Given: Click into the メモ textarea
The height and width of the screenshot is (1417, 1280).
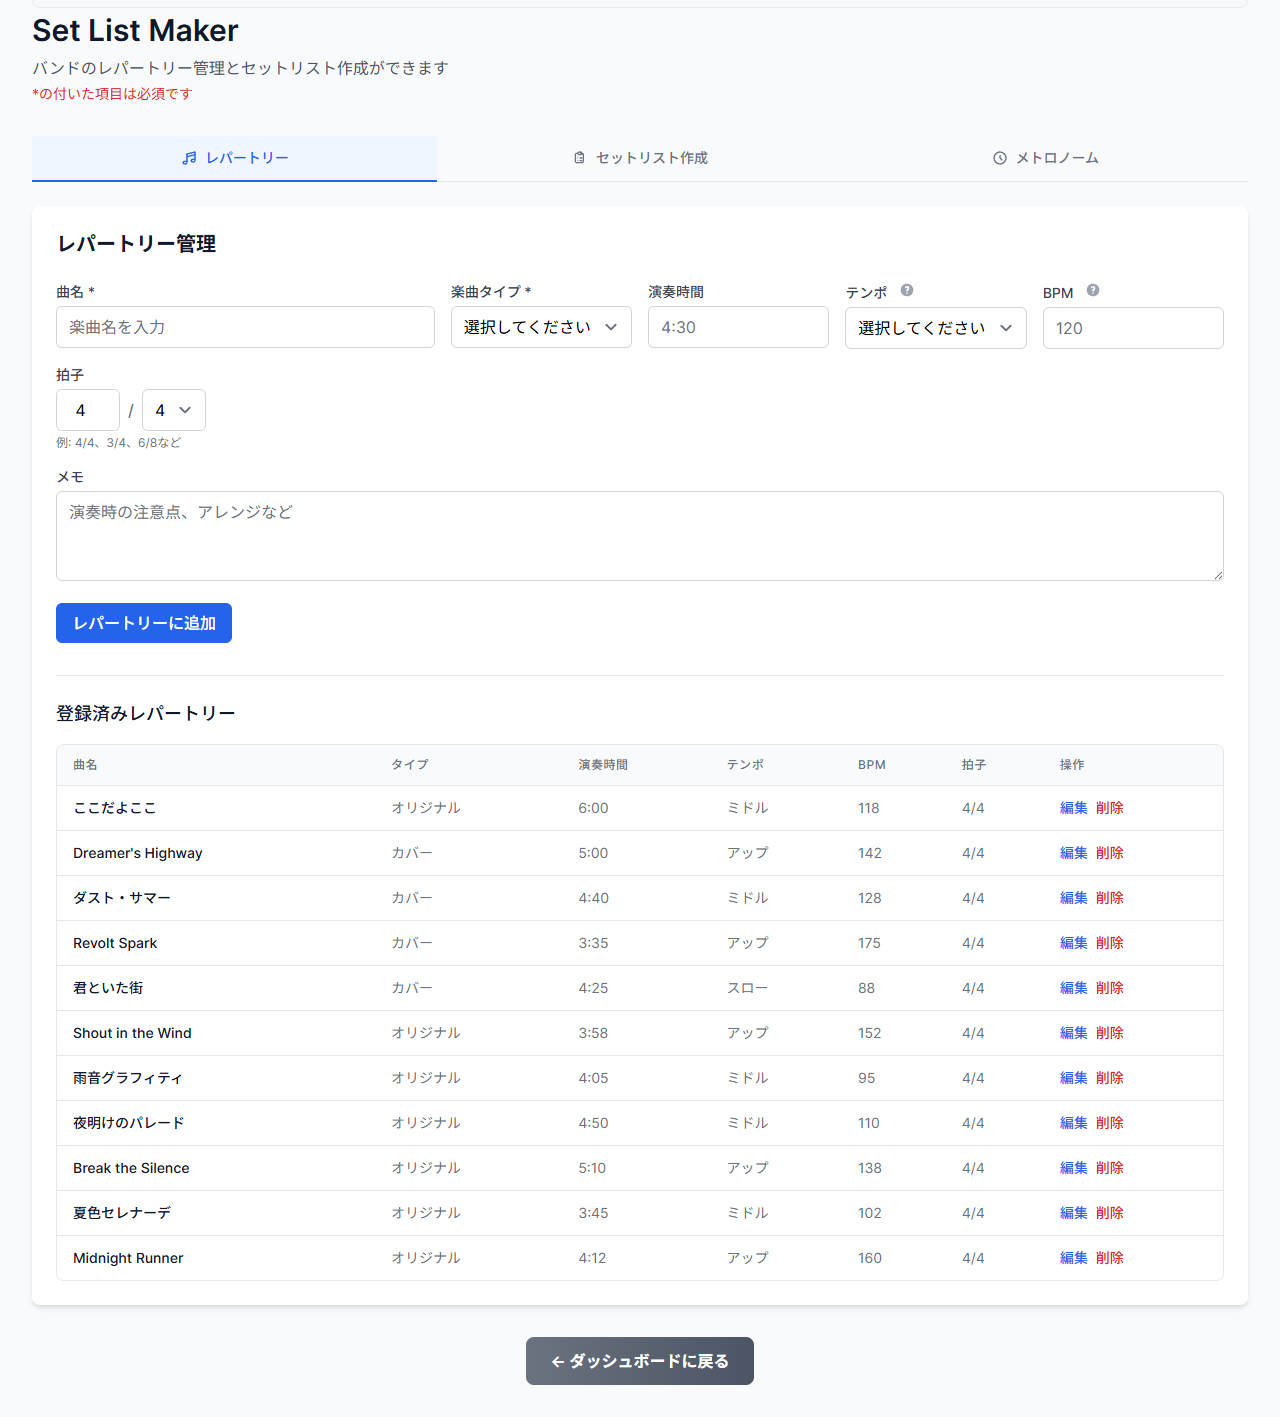Looking at the screenshot, I should point(640,536).
